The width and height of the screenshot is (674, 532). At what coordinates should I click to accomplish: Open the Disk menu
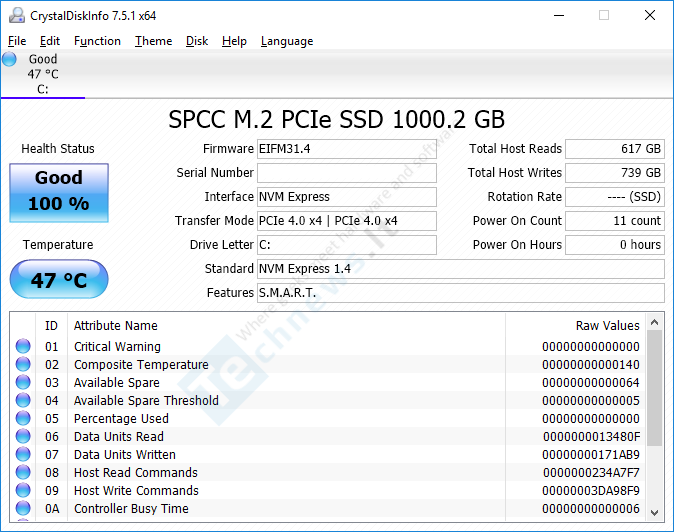197,41
